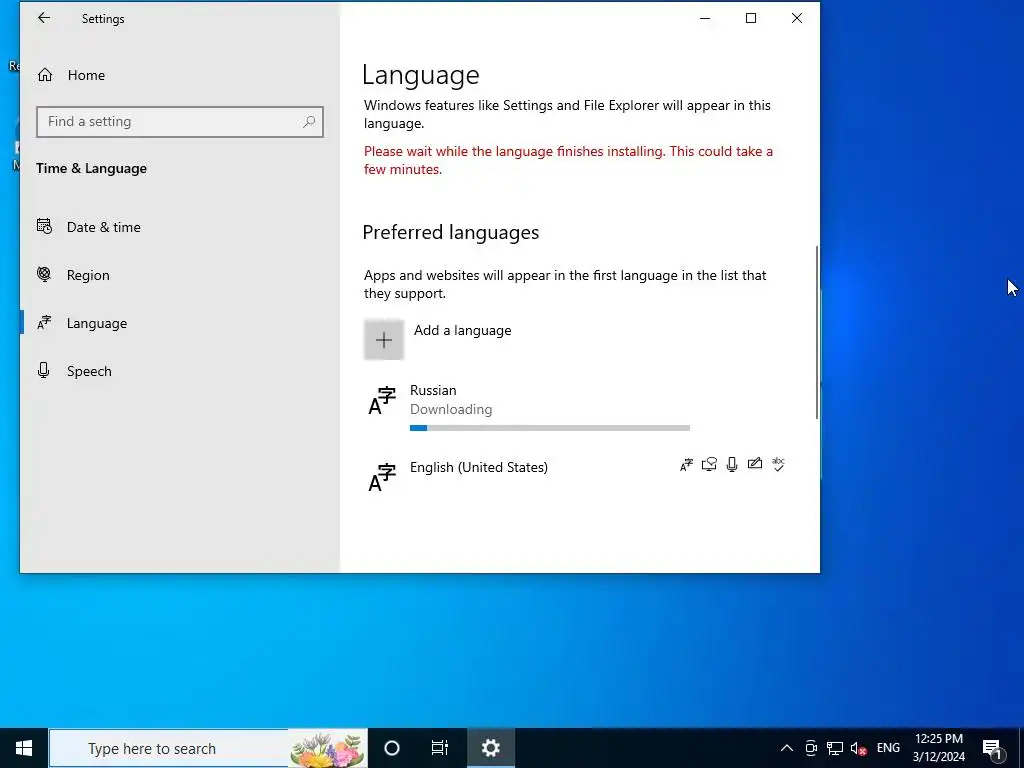
Task: Click the flowers search highlight image
Action: (x=328, y=748)
